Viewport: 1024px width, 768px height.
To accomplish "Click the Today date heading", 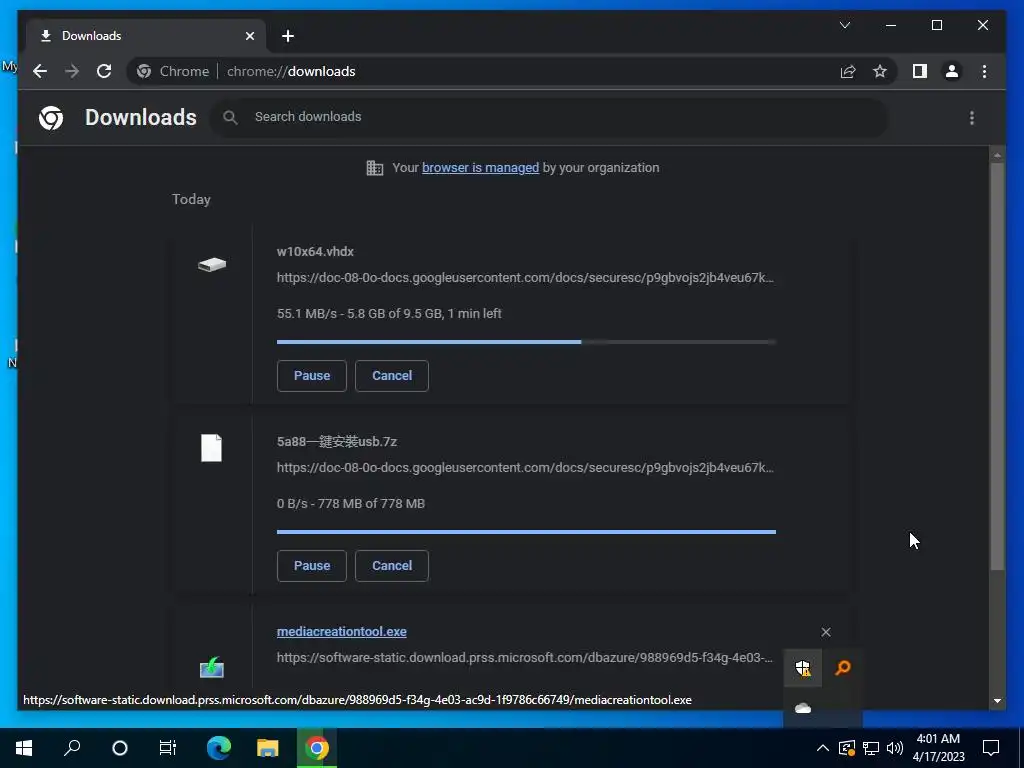I will click(x=191, y=199).
